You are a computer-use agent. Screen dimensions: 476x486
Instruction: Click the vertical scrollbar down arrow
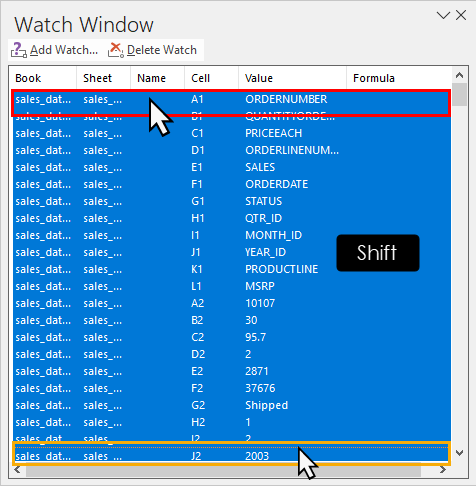tap(459, 453)
